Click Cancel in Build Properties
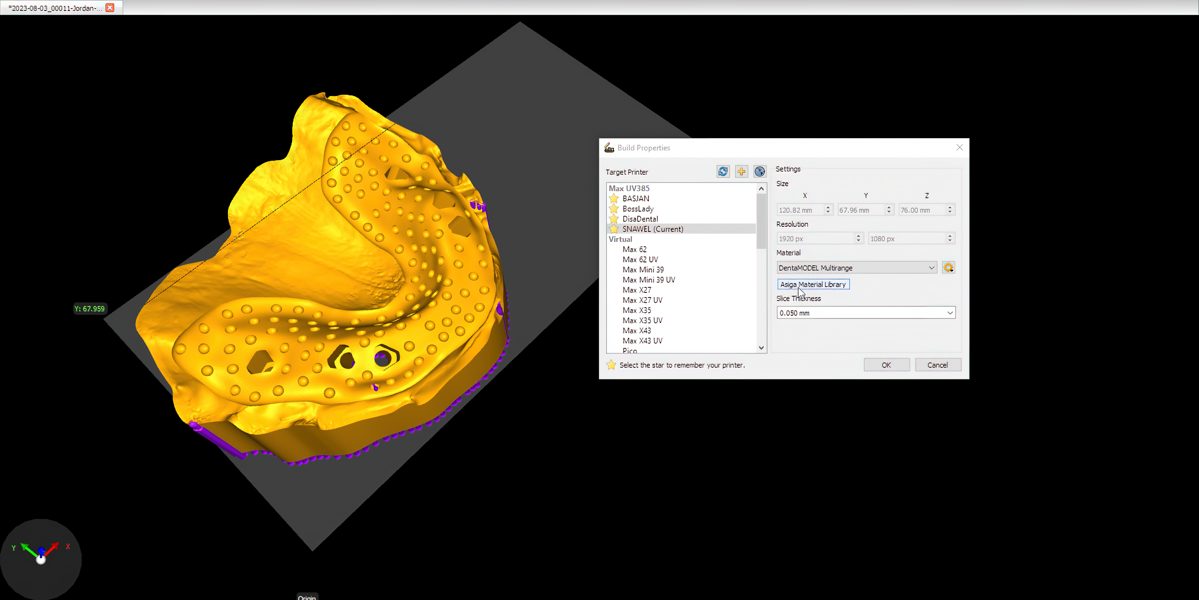 point(937,365)
